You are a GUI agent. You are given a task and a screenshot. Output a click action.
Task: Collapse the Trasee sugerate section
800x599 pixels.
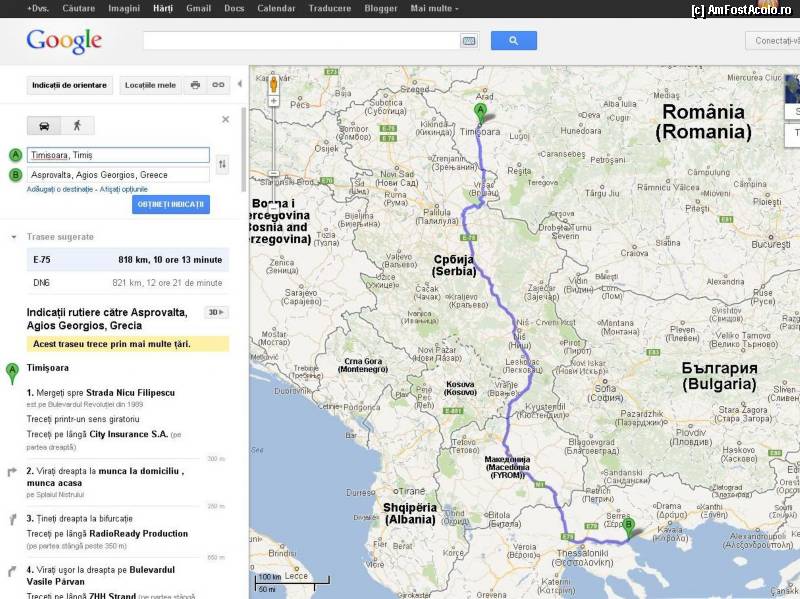13,237
